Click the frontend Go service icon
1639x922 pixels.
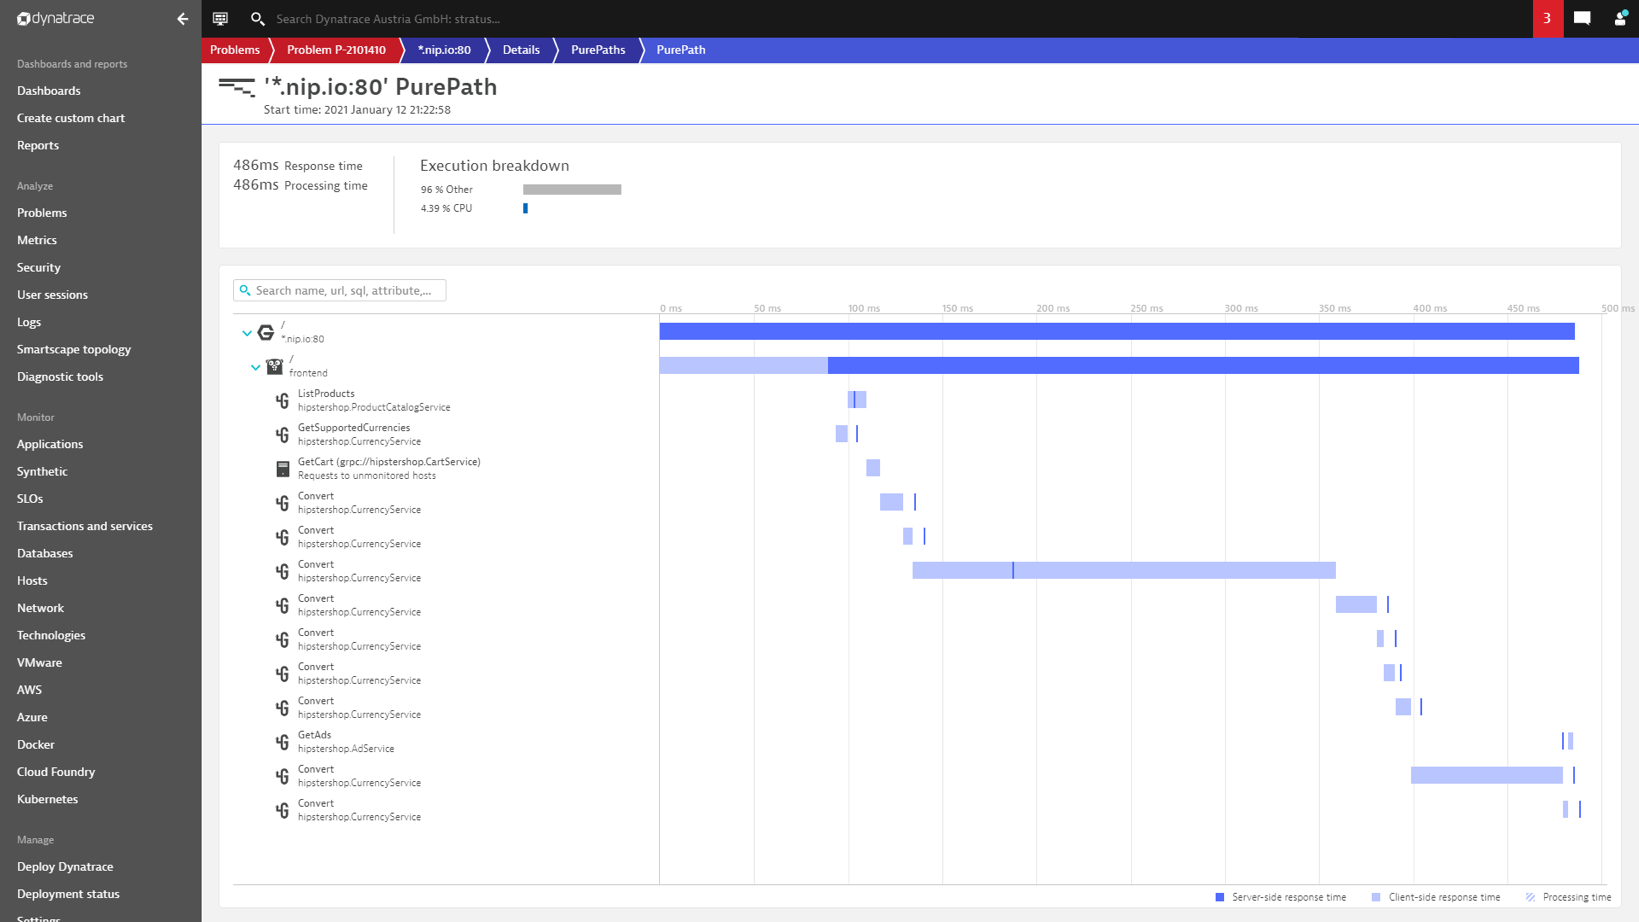click(x=274, y=366)
